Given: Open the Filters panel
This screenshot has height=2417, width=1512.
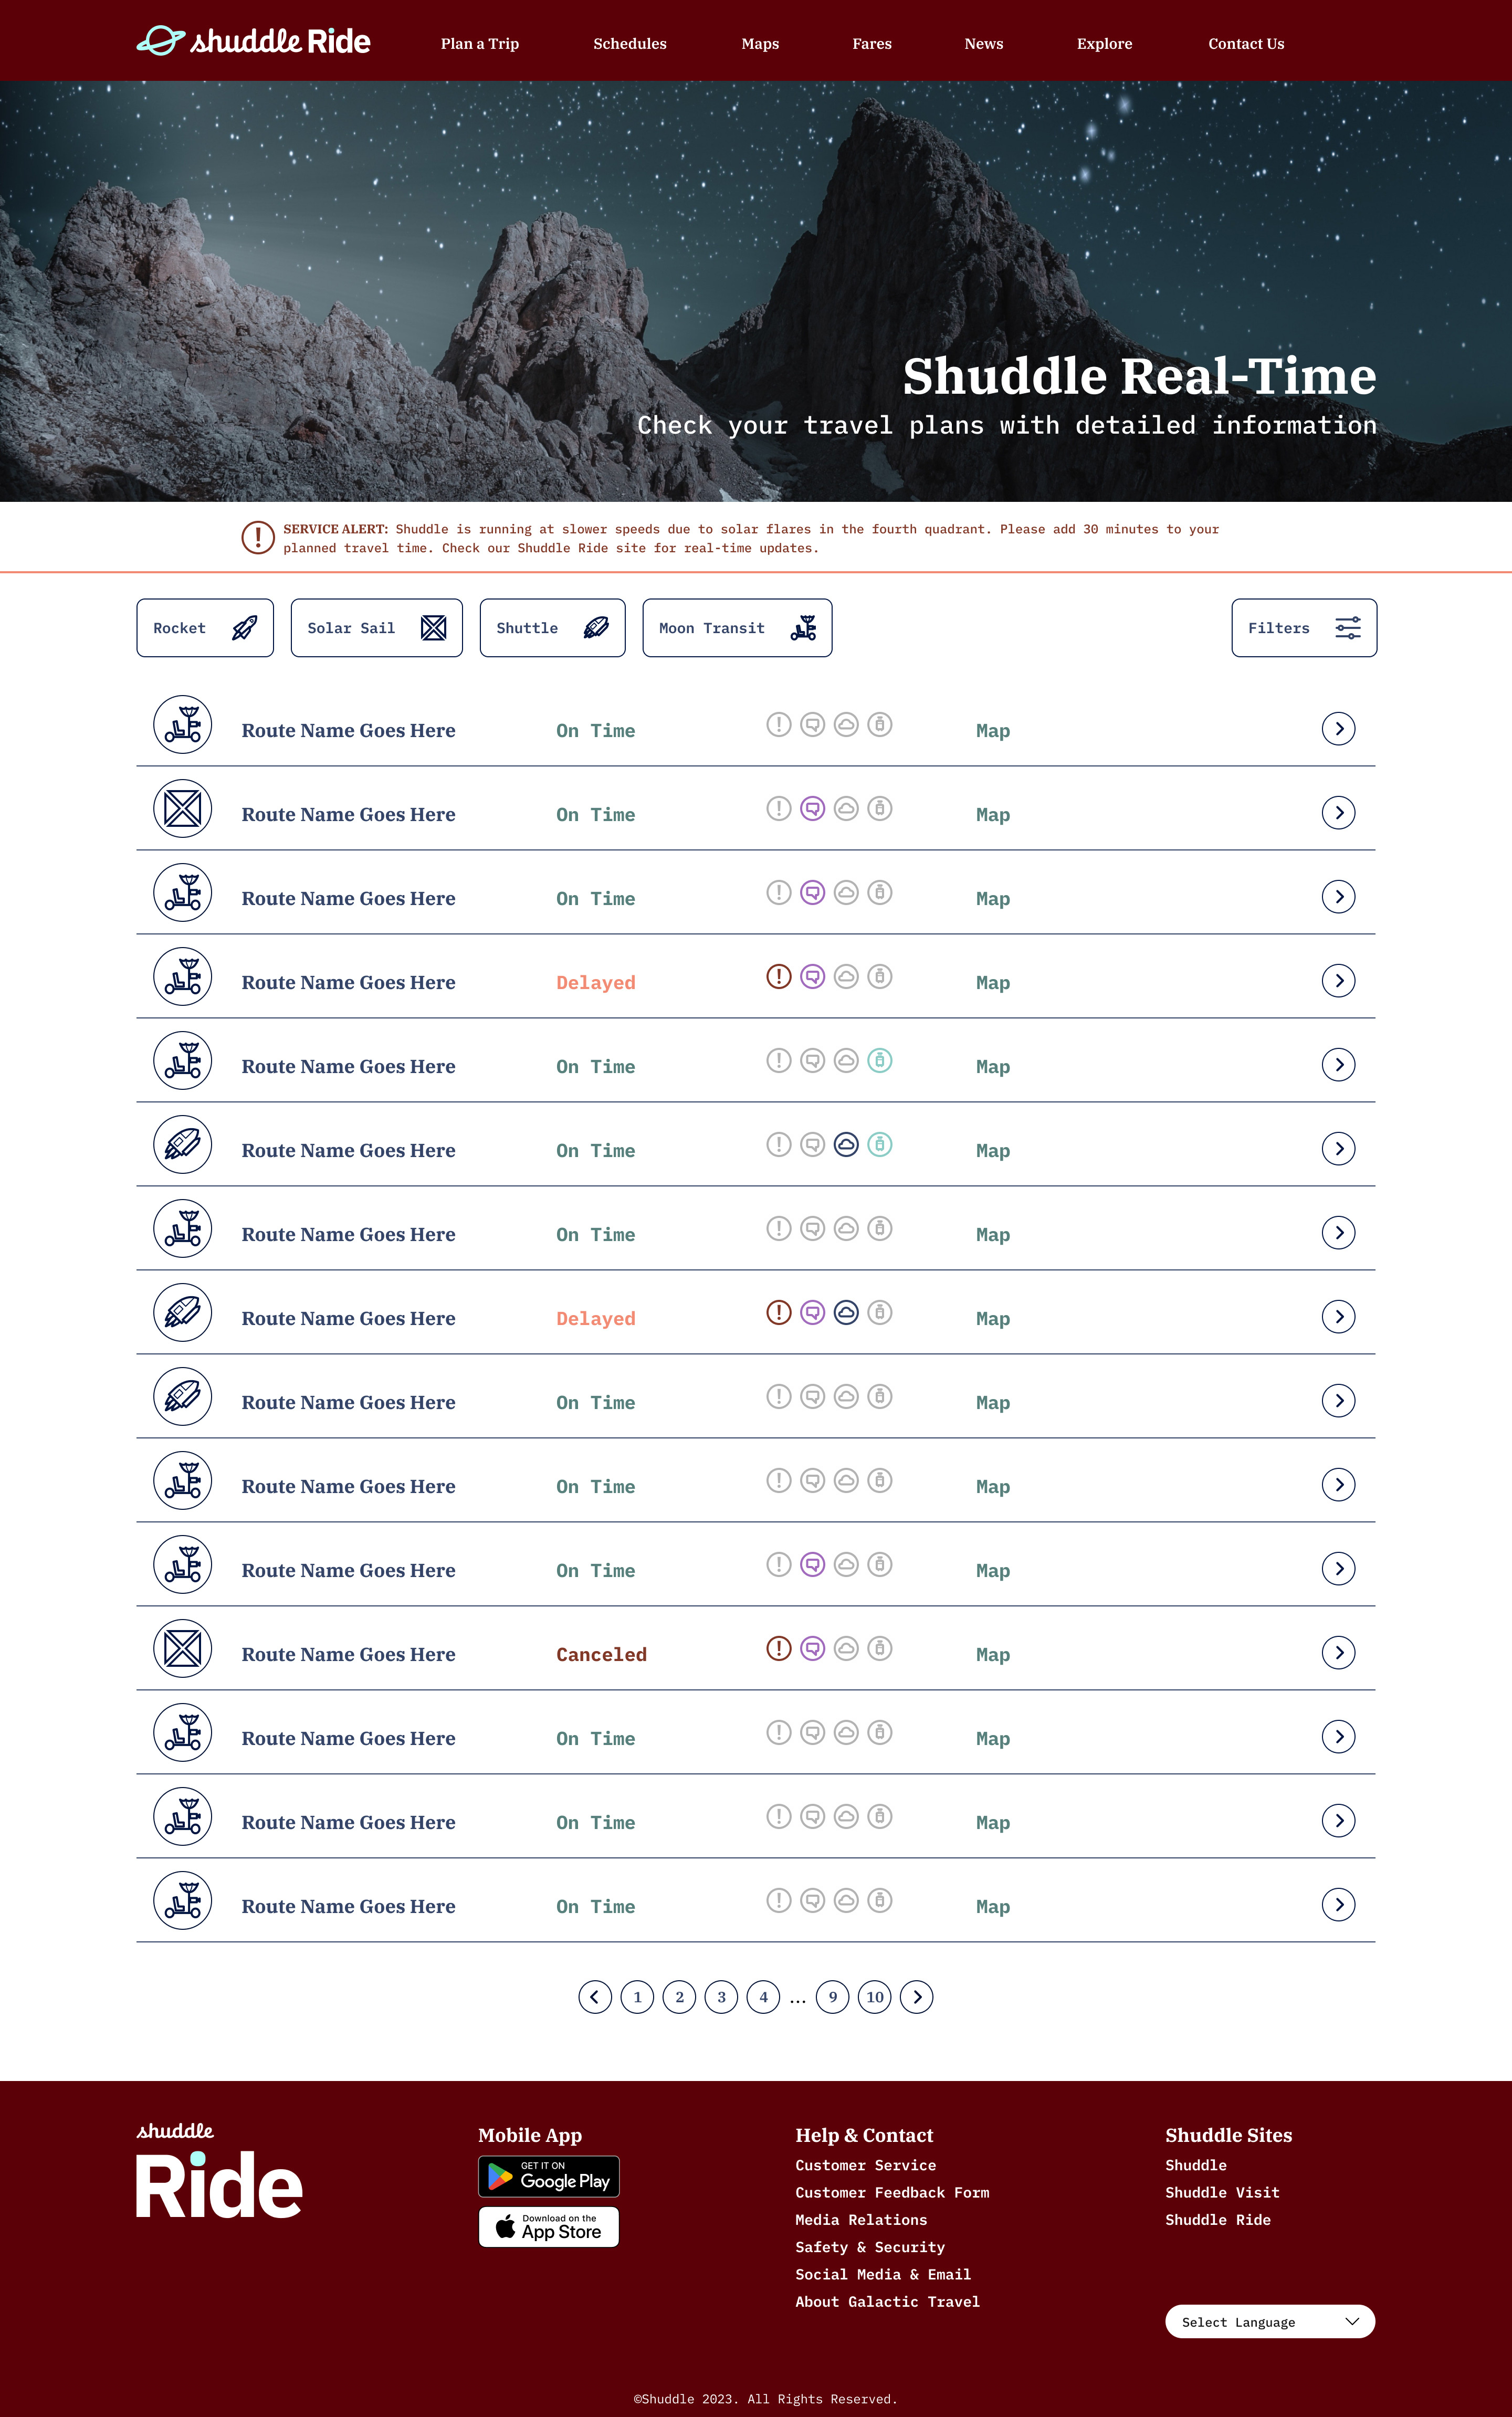Looking at the screenshot, I should tap(1303, 628).
